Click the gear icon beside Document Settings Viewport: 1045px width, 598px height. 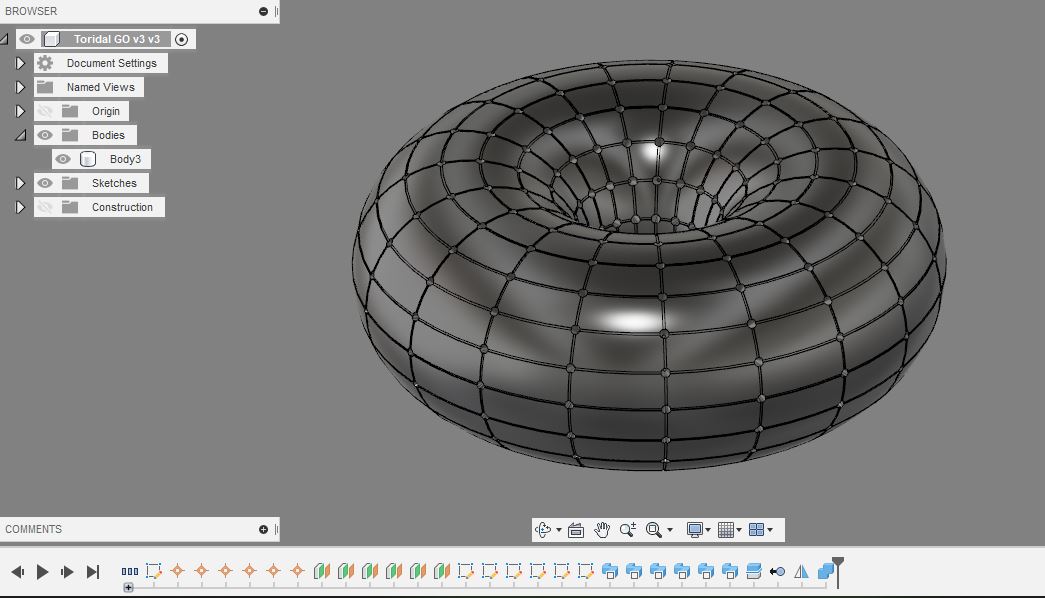pos(45,63)
